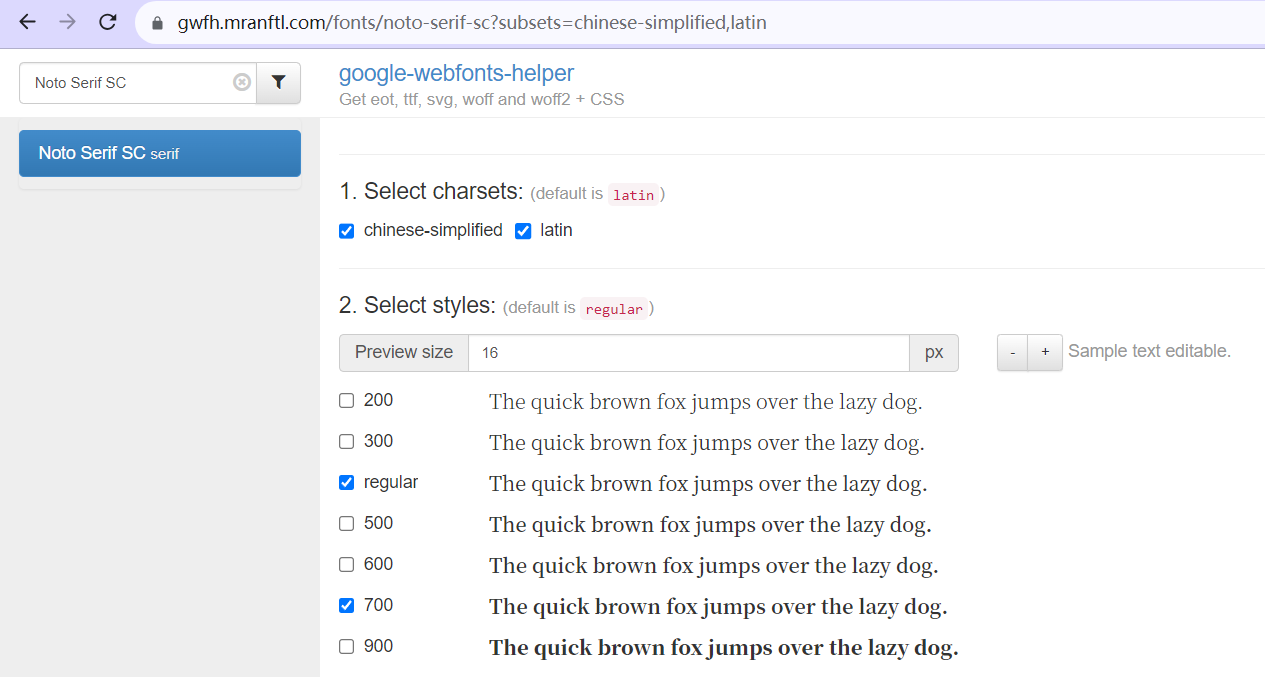Image resolution: width=1265 pixels, height=677 pixels.
Task: Enable the 300 weight style
Action: coord(347,441)
